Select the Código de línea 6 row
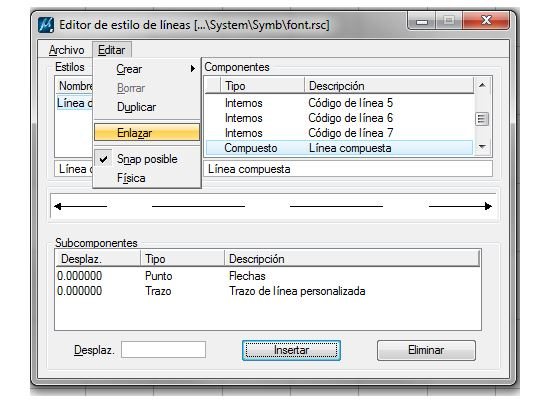The width and height of the screenshot is (535, 403). (x=339, y=118)
